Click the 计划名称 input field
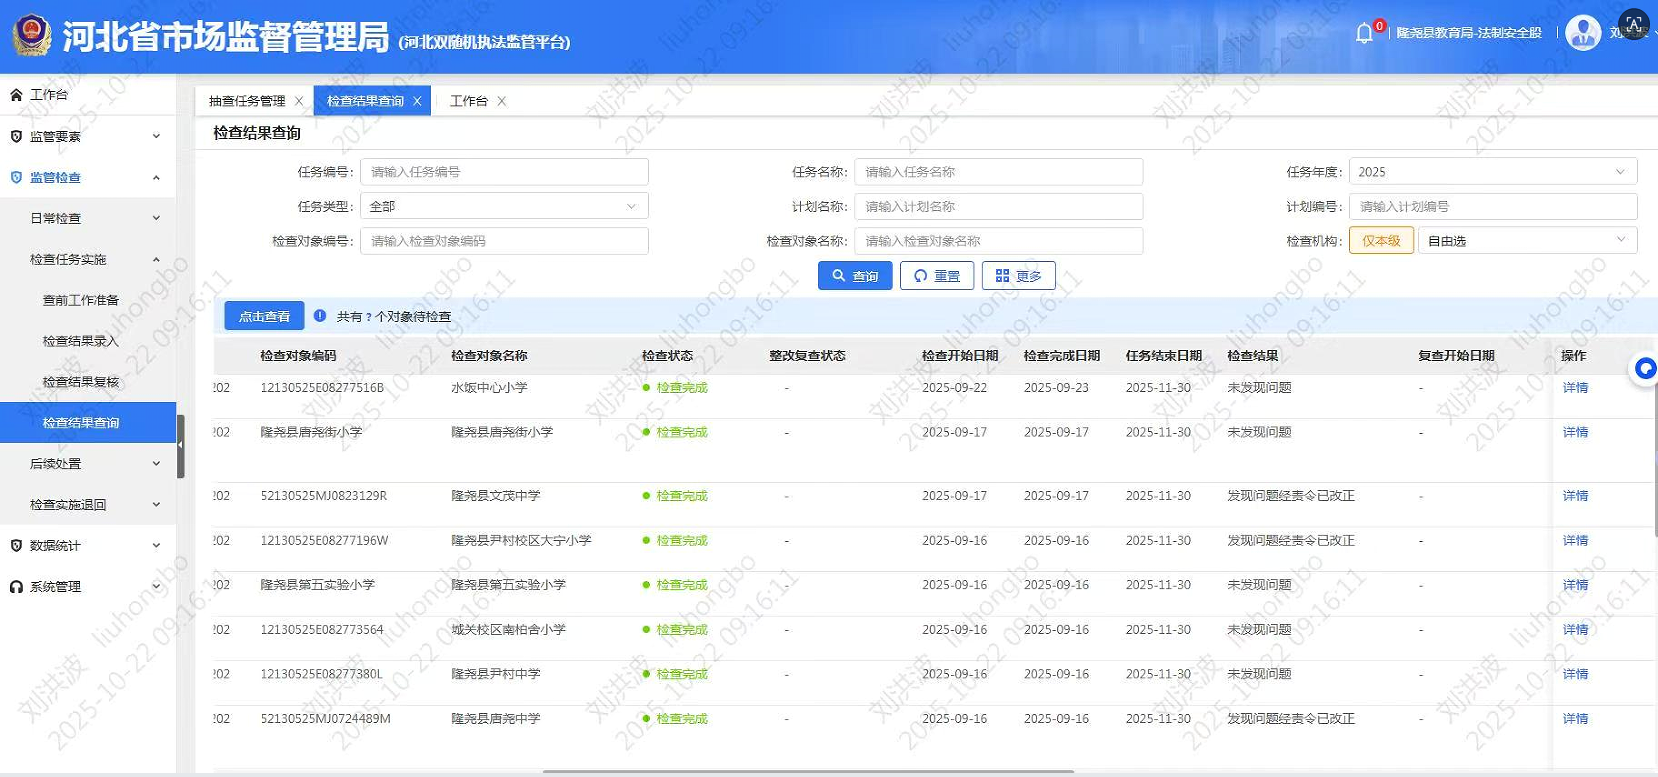The width and height of the screenshot is (1658, 777). pyautogui.click(x=998, y=206)
